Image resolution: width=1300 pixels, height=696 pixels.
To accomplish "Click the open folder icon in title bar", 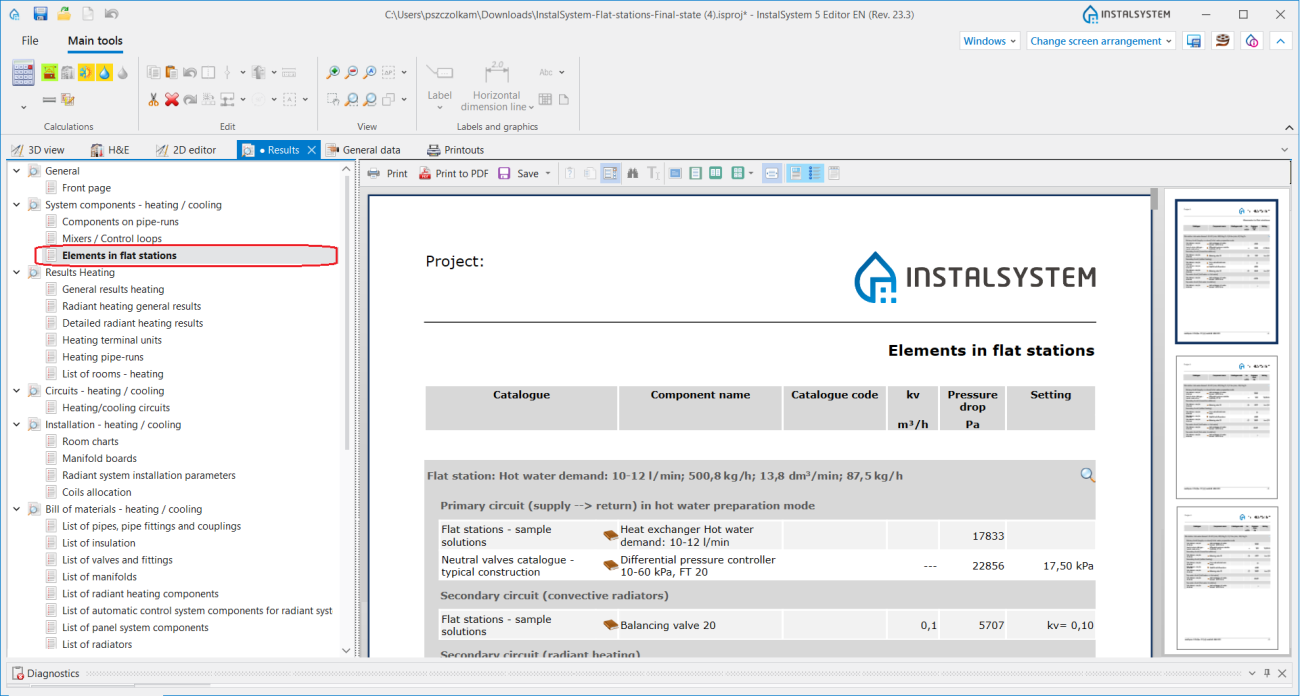I will (x=64, y=14).
